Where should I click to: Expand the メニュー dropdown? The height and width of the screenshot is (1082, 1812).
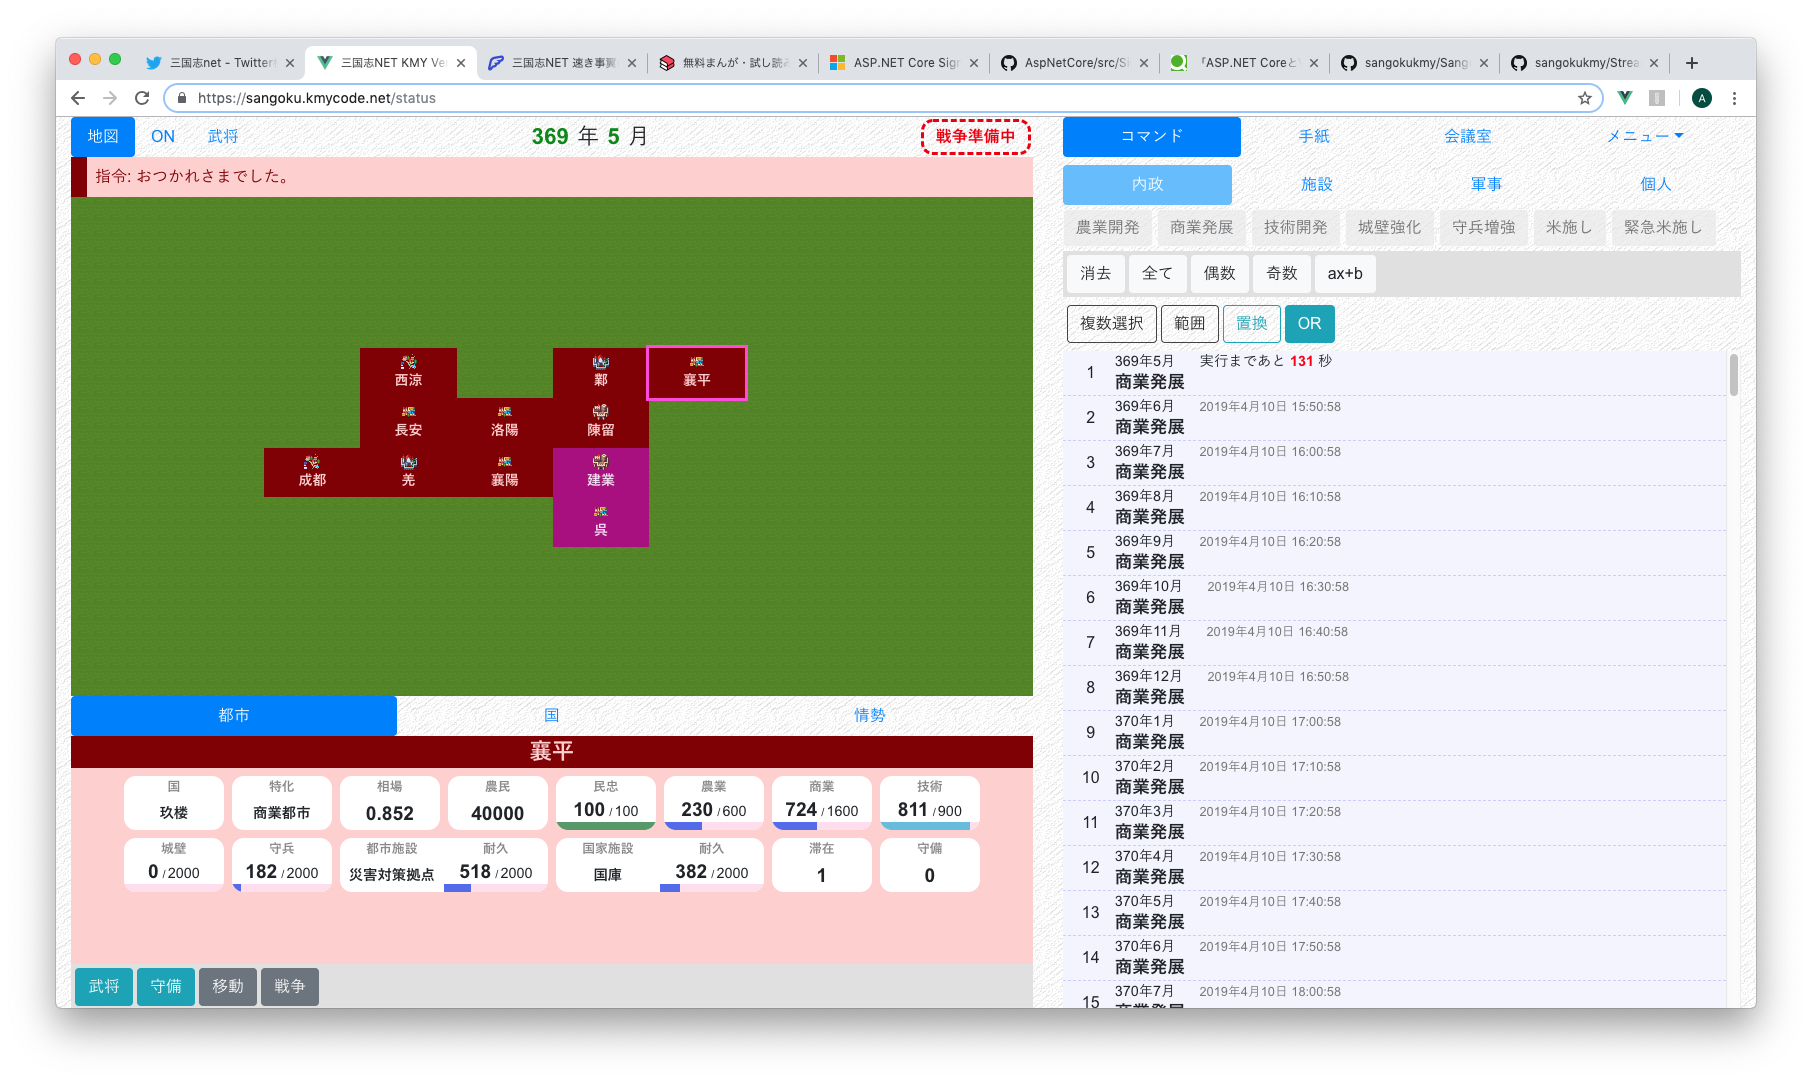(x=1645, y=137)
